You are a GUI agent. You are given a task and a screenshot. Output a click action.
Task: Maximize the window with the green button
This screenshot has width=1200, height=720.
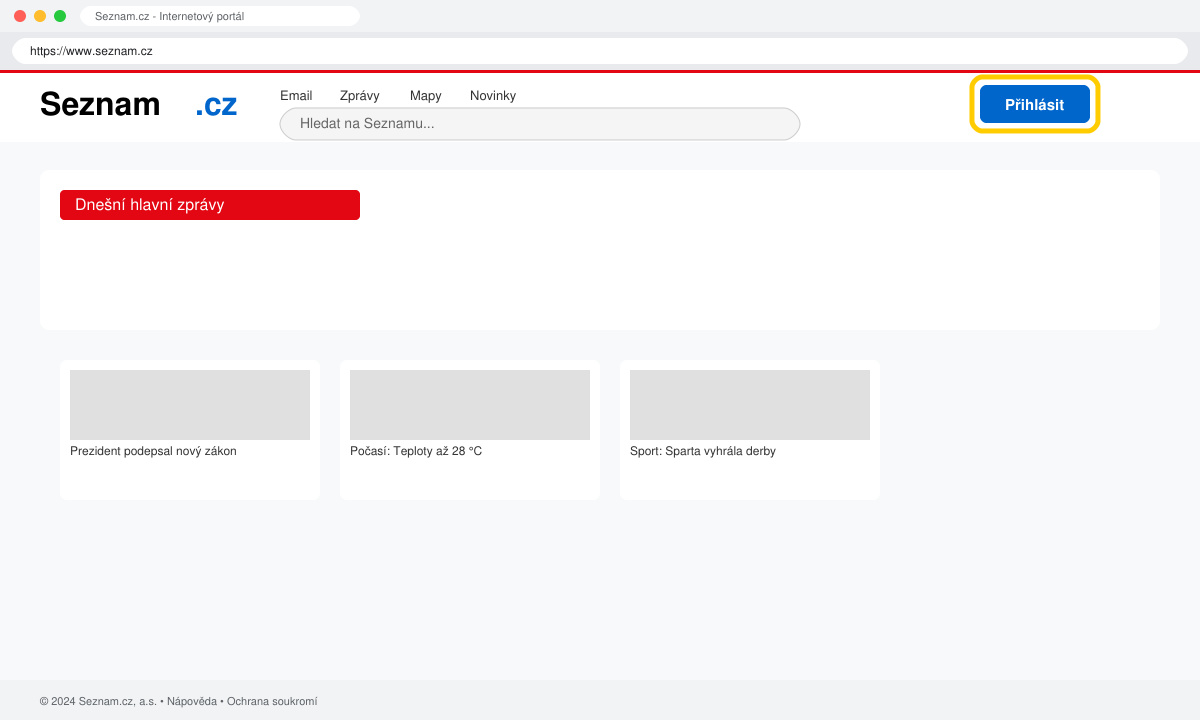pos(60,16)
